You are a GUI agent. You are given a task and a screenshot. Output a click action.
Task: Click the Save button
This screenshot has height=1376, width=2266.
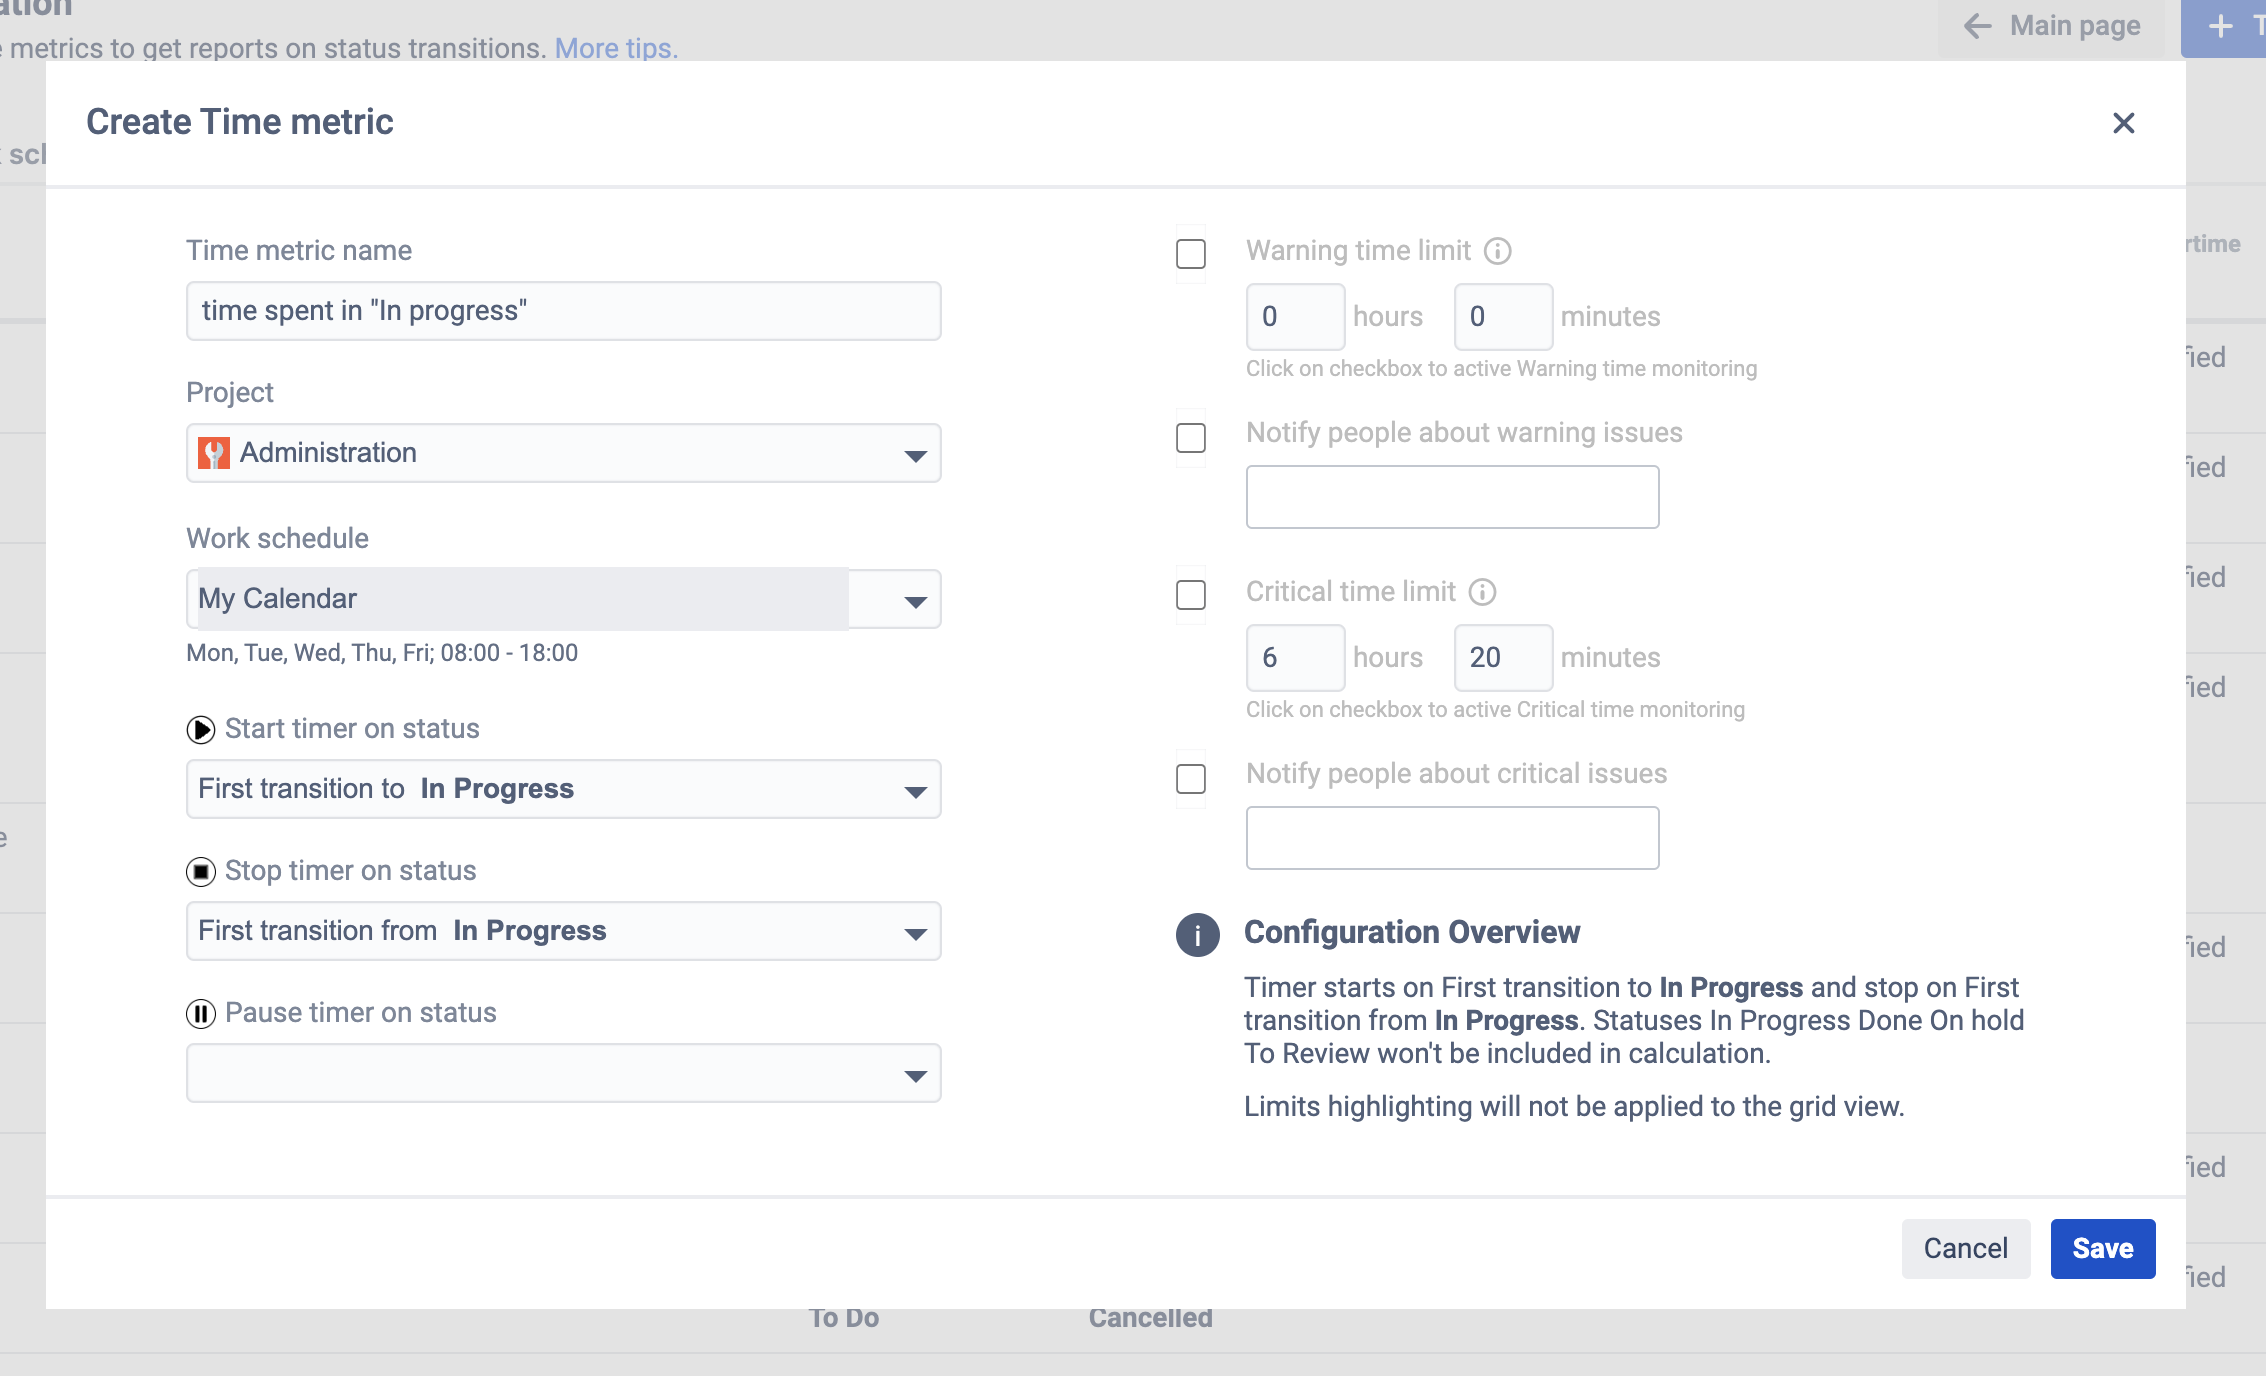pyautogui.click(x=2102, y=1248)
